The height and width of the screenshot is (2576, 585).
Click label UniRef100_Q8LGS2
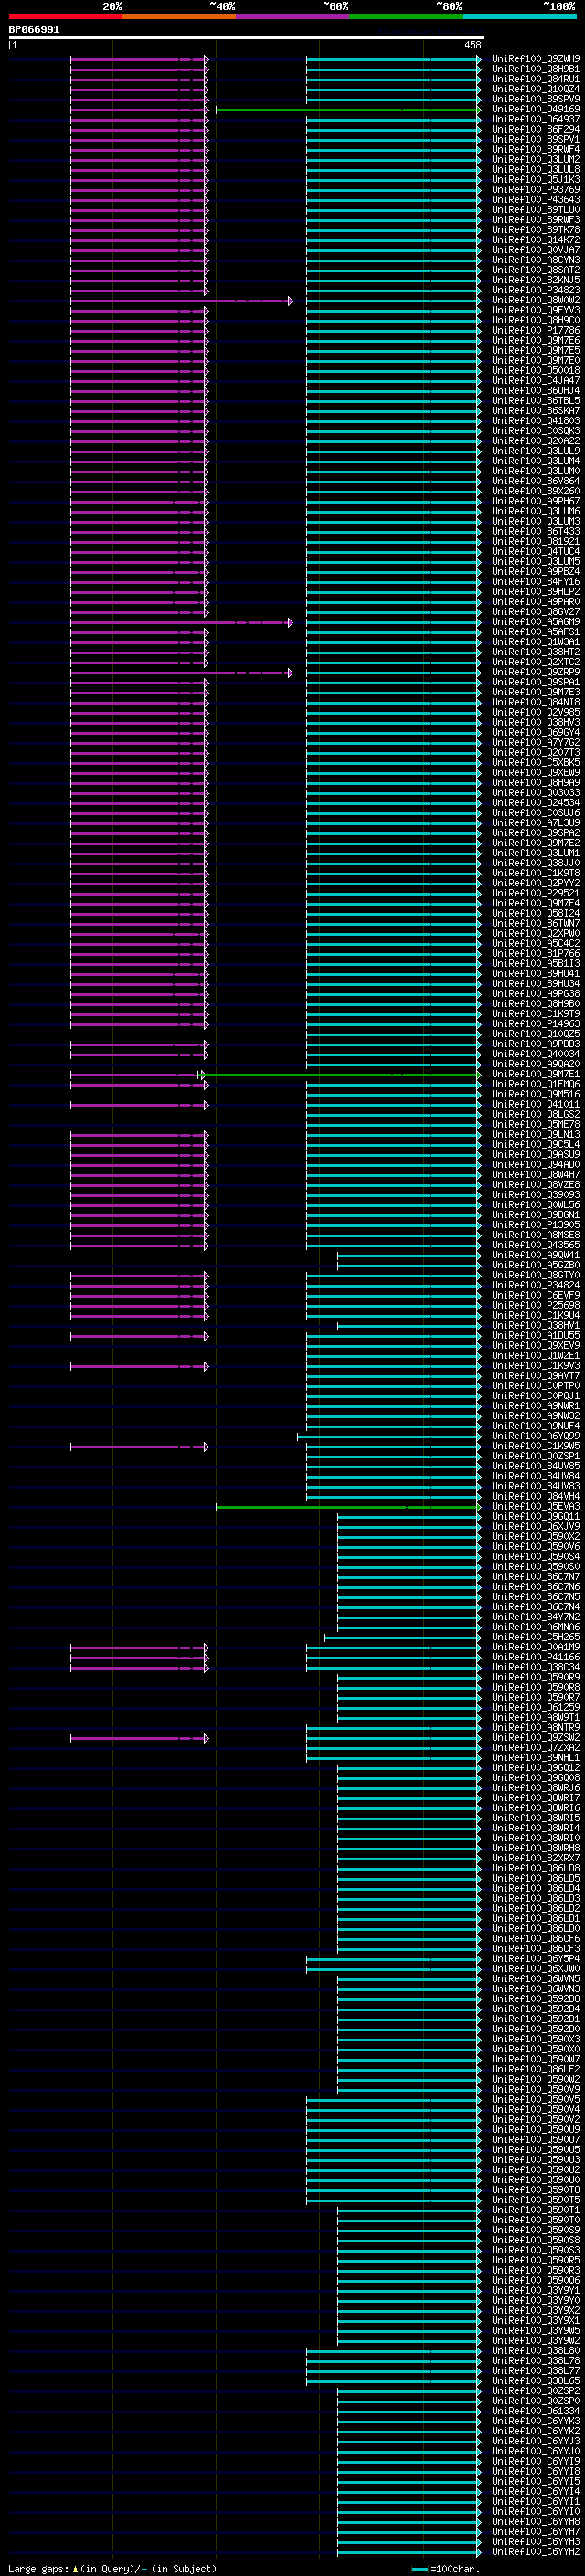[x=536, y=1114]
